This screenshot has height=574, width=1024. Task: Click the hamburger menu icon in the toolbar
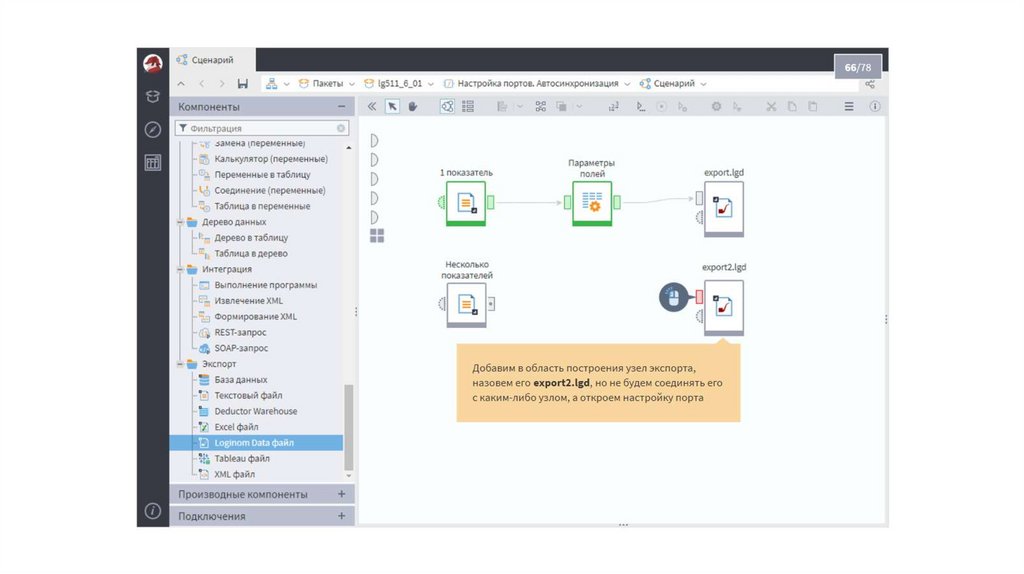(x=849, y=106)
